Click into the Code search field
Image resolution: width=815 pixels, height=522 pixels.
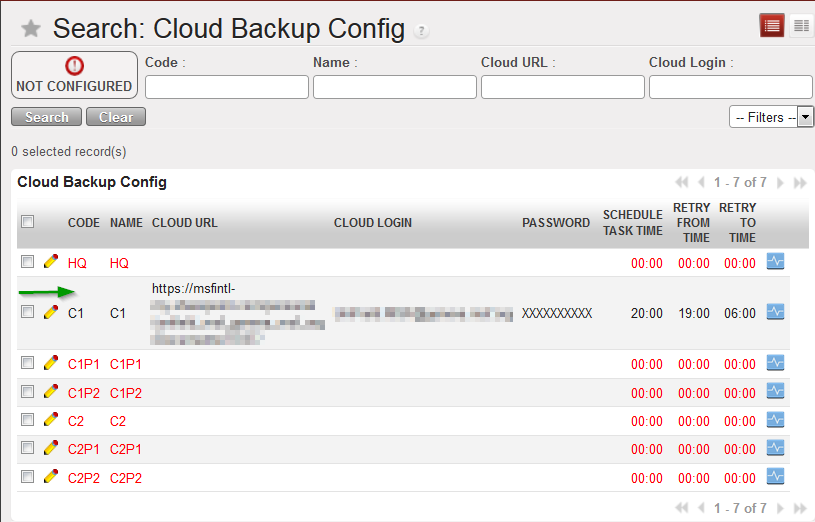(226, 87)
